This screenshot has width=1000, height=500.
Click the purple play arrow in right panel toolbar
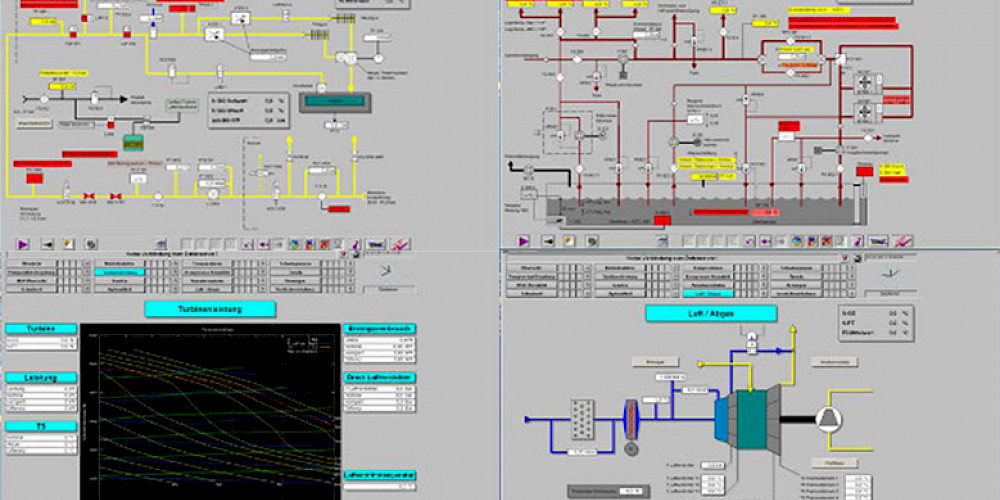522,241
